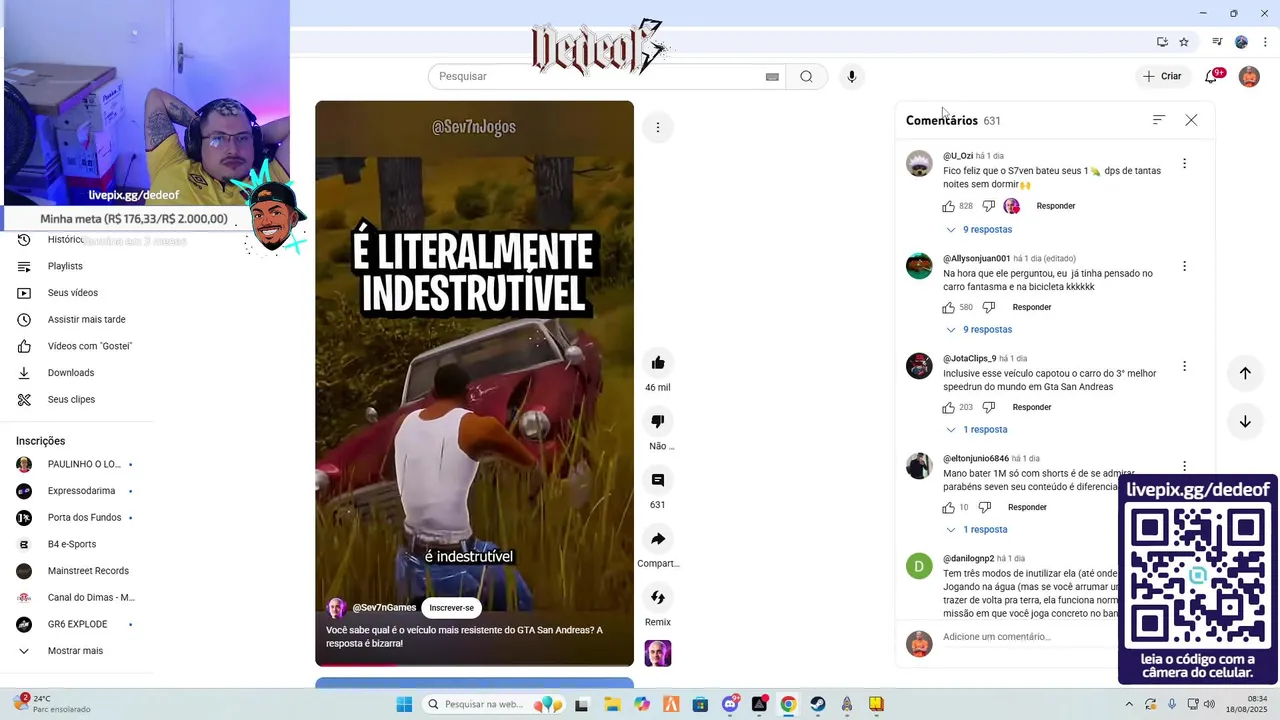Image resolution: width=1280 pixels, height=720 pixels.
Task: Go to next Short with down arrow
Action: coord(1245,421)
